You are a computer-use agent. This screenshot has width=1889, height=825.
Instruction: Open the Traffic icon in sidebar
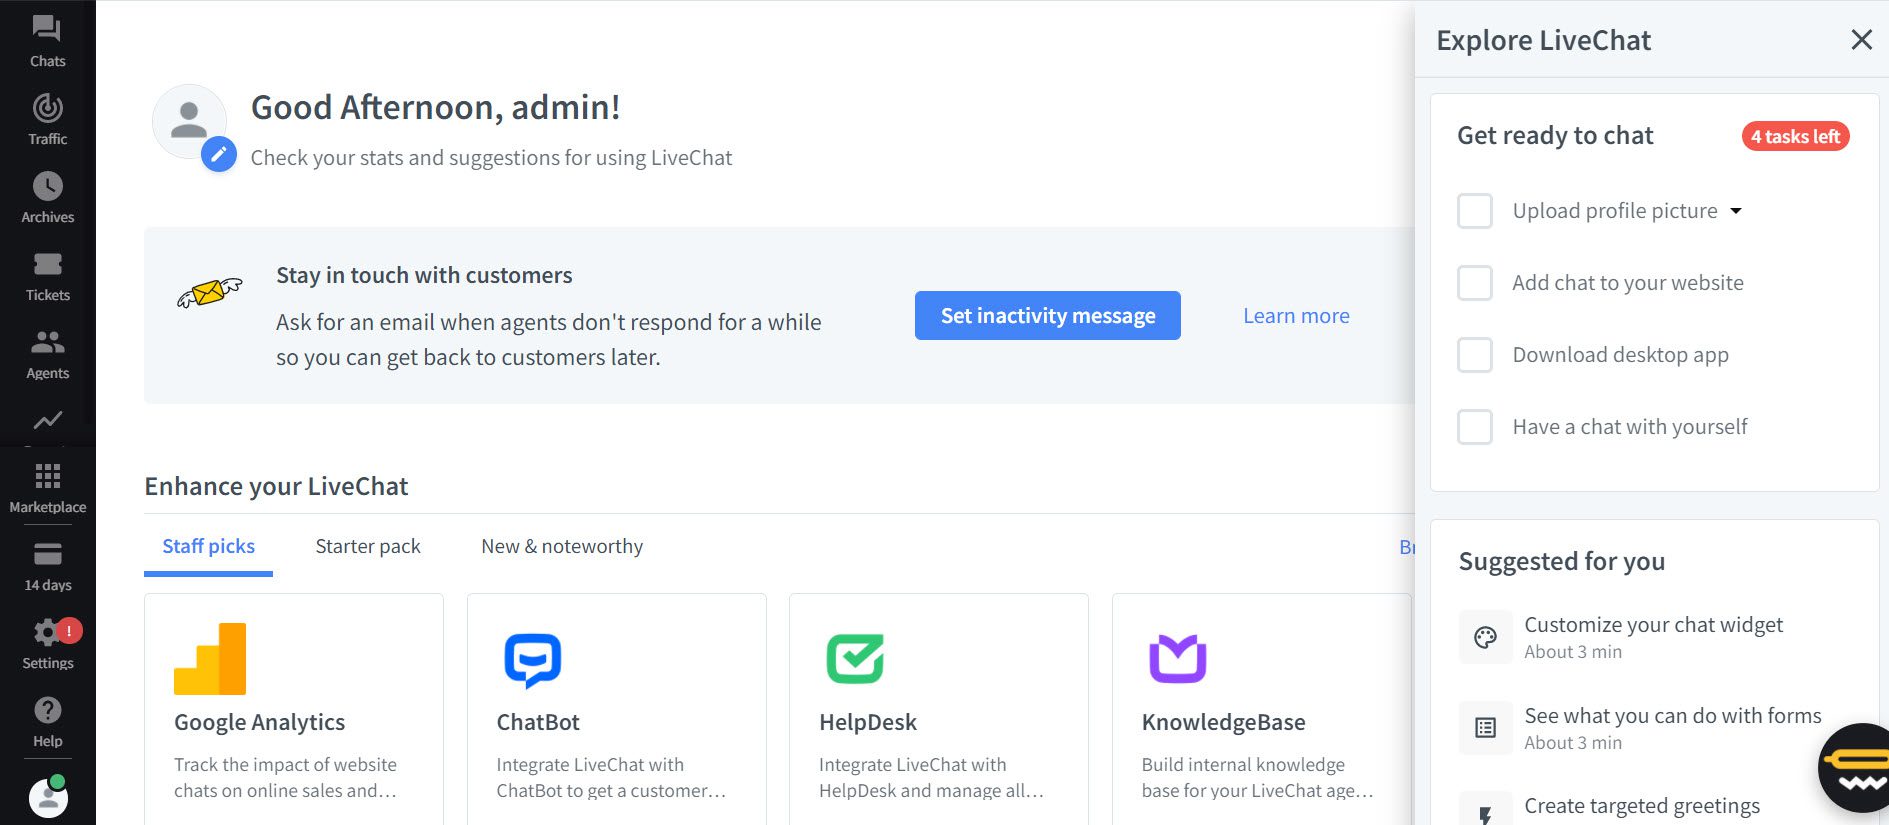pyautogui.click(x=47, y=118)
